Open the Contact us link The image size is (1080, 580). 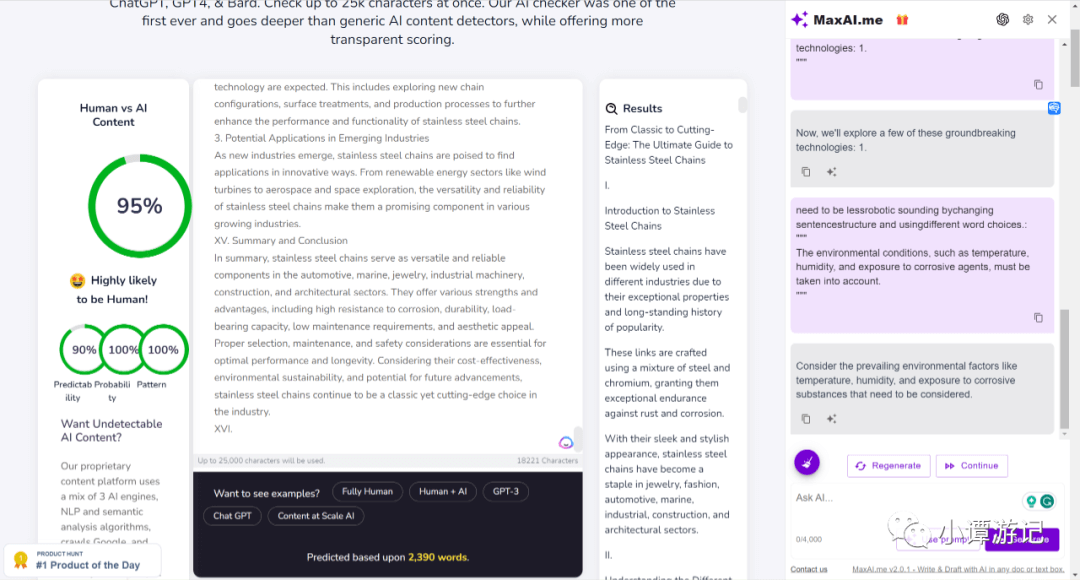point(809,569)
